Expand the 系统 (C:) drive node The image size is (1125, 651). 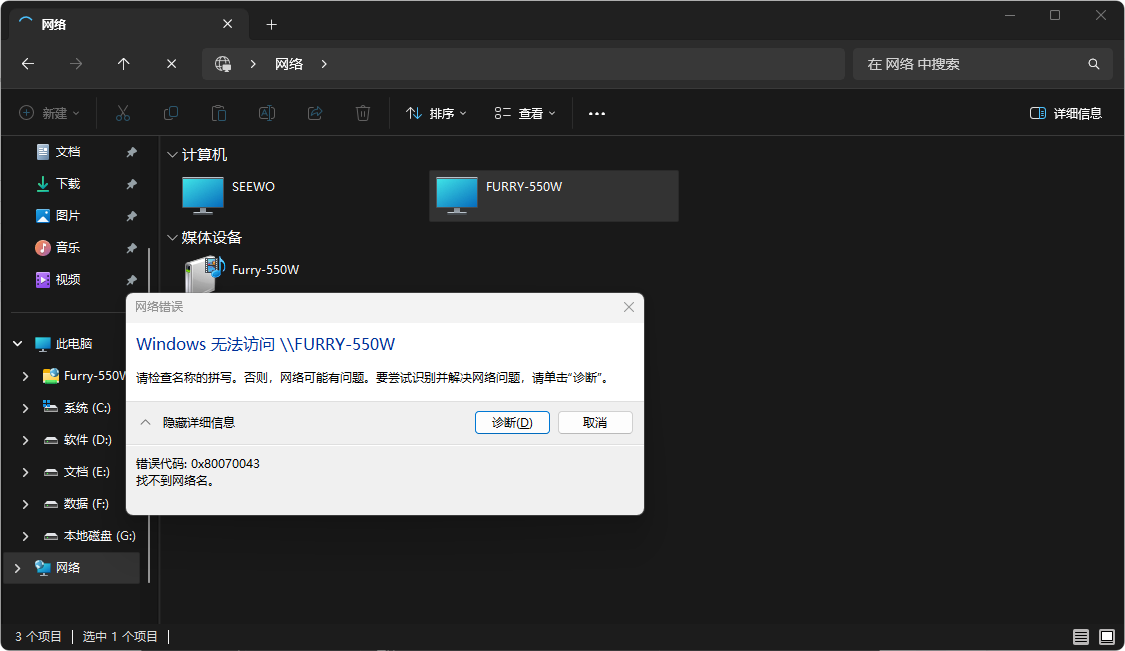pyautogui.click(x=26, y=408)
